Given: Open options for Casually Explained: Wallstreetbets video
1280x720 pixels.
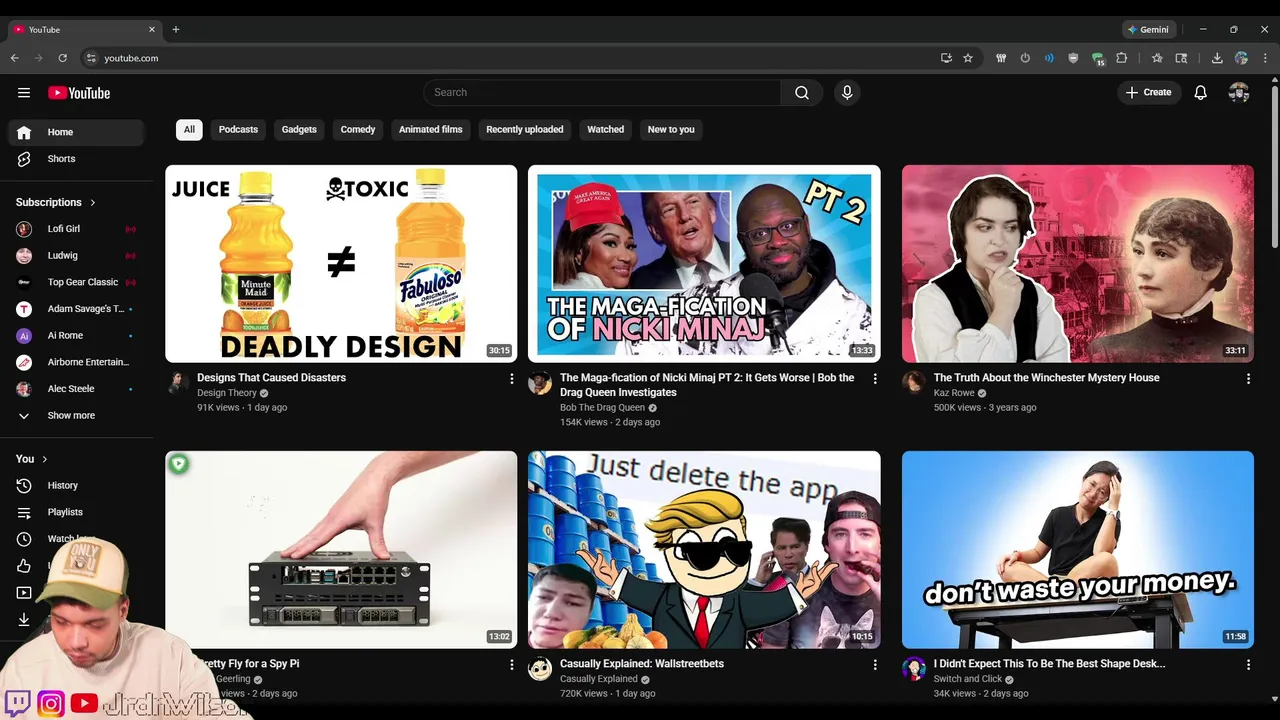Looking at the screenshot, I should click(x=875, y=665).
